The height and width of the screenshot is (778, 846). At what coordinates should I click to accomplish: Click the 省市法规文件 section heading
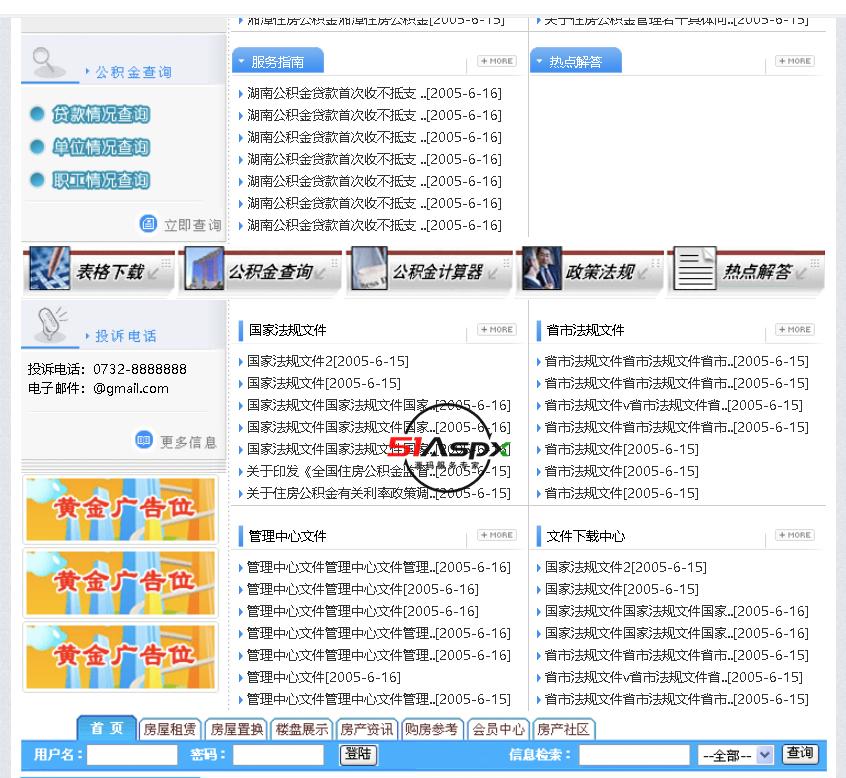(585, 330)
